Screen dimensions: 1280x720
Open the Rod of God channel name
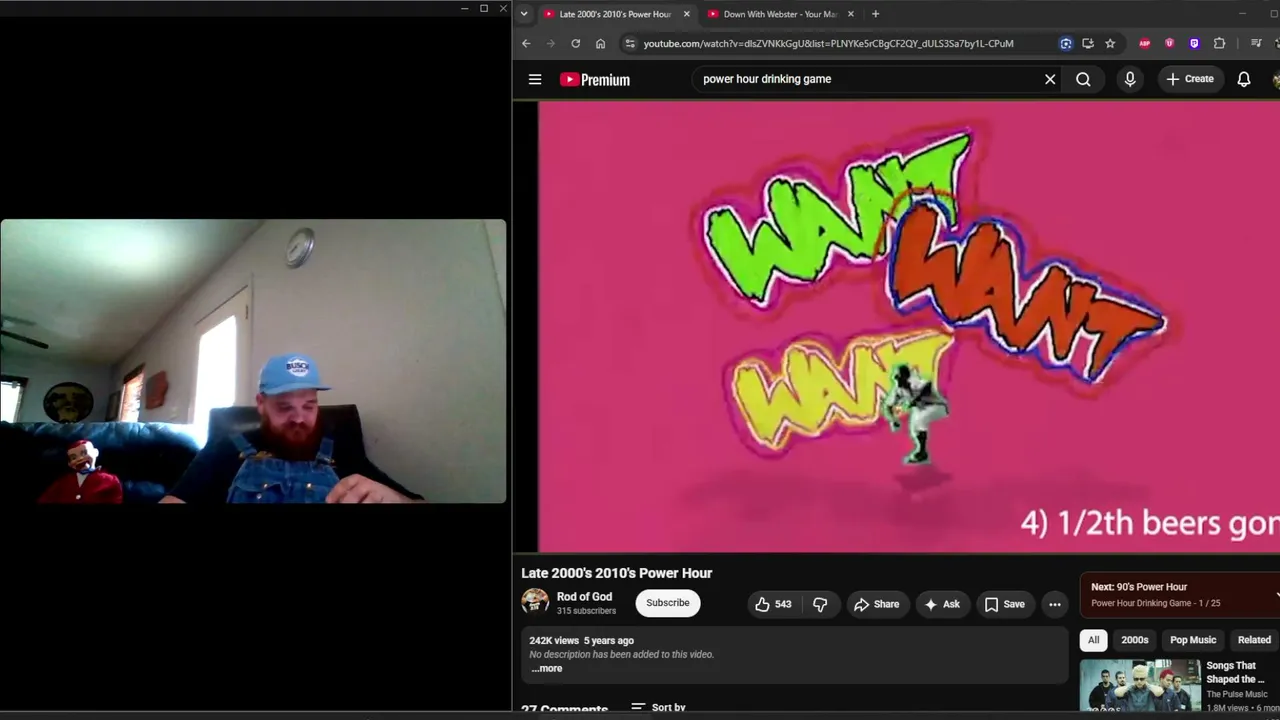pyautogui.click(x=584, y=597)
